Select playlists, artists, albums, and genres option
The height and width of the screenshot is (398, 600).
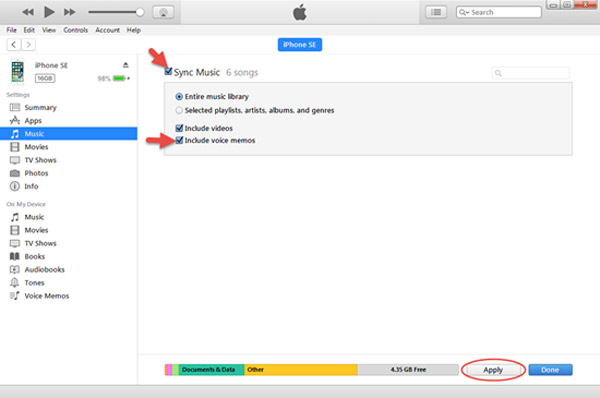(179, 110)
